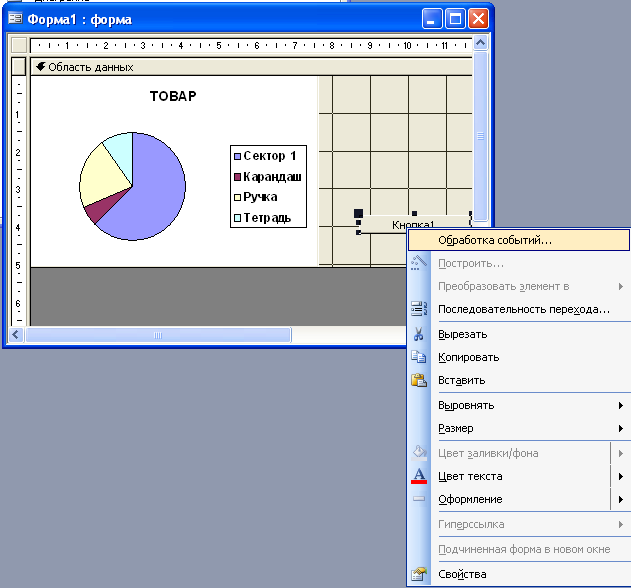Click the Выровнять menu label
The width and height of the screenshot is (631, 588).
click(x=466, y=405)
